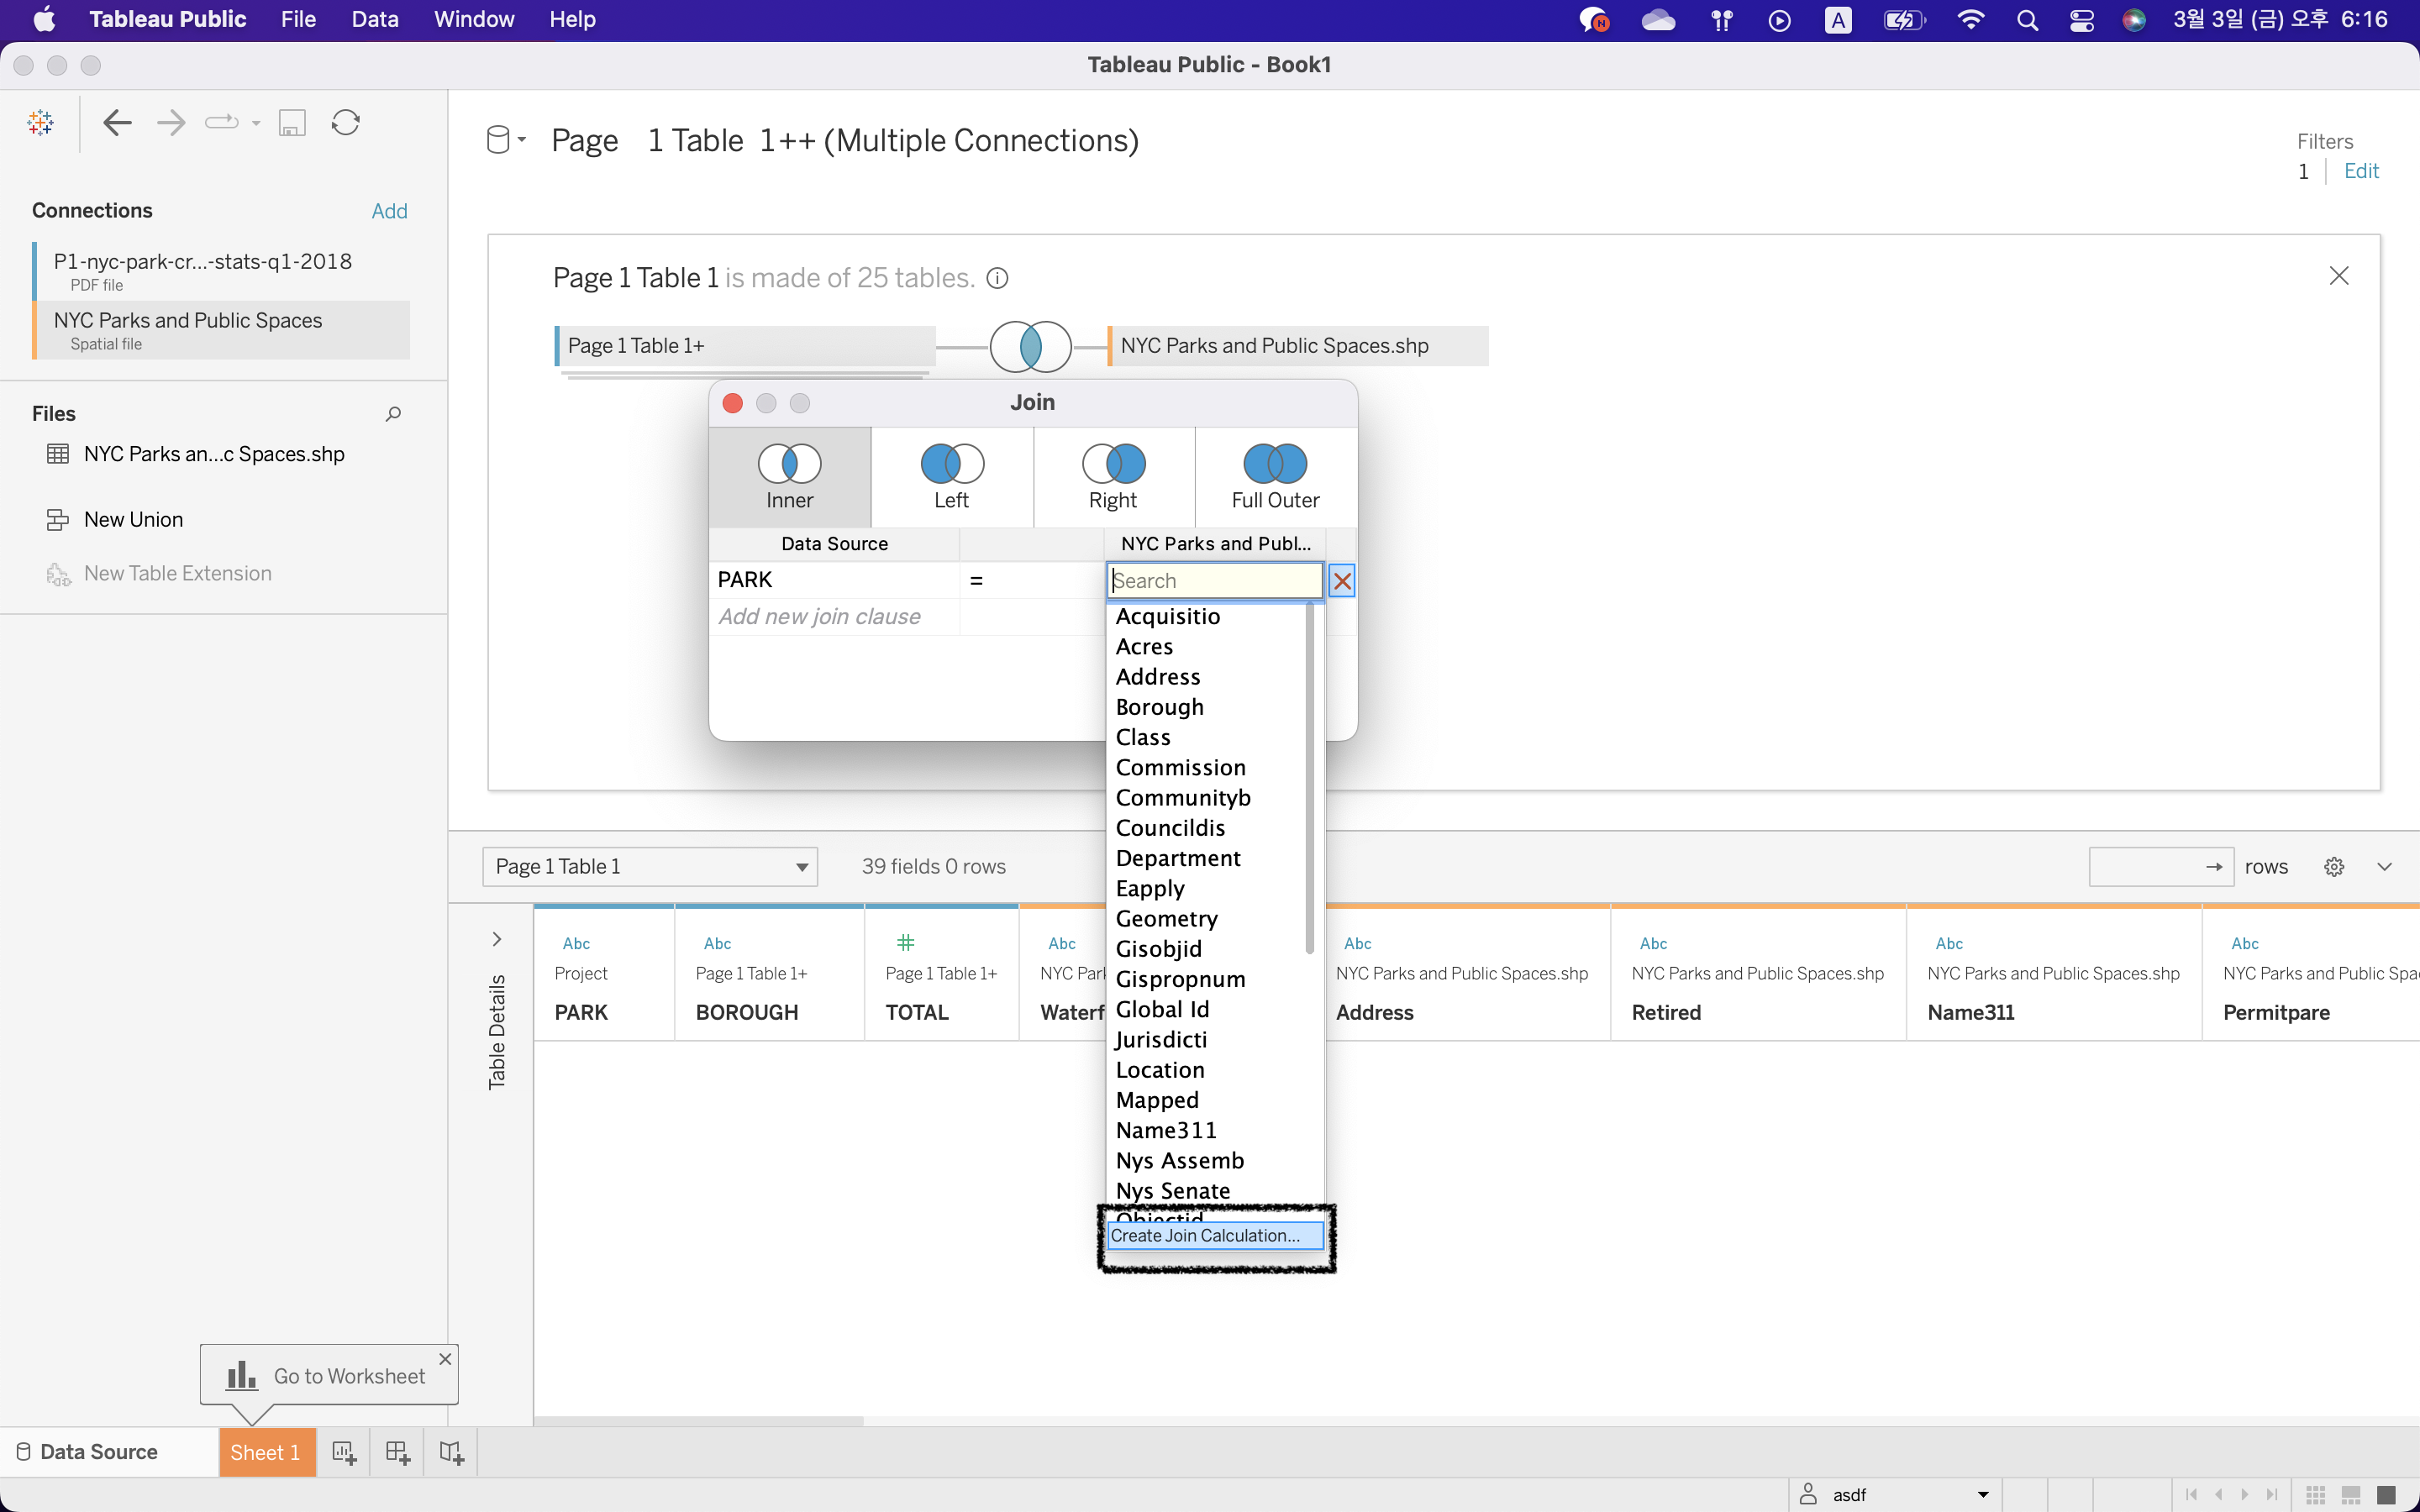Click the show tabs icon in the status bar

(2386, 1494)
